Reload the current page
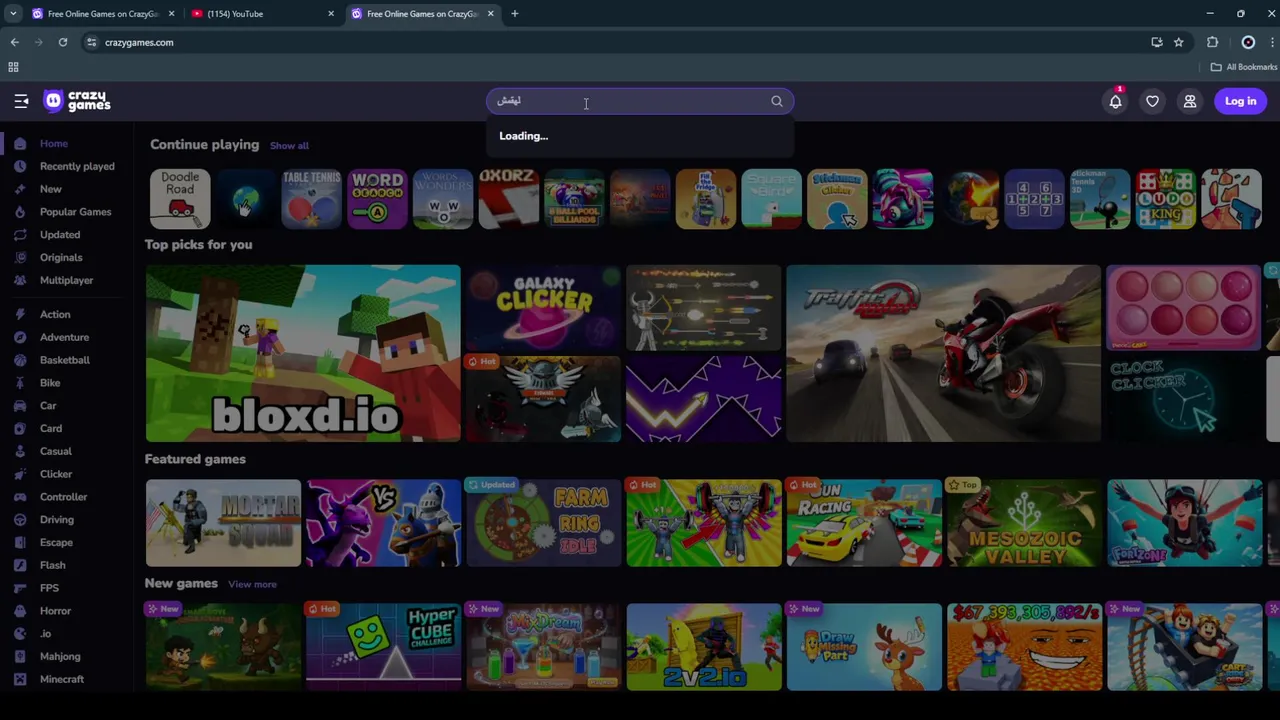The width and height of the screenshot is (1280, 720). click(62, 42)
